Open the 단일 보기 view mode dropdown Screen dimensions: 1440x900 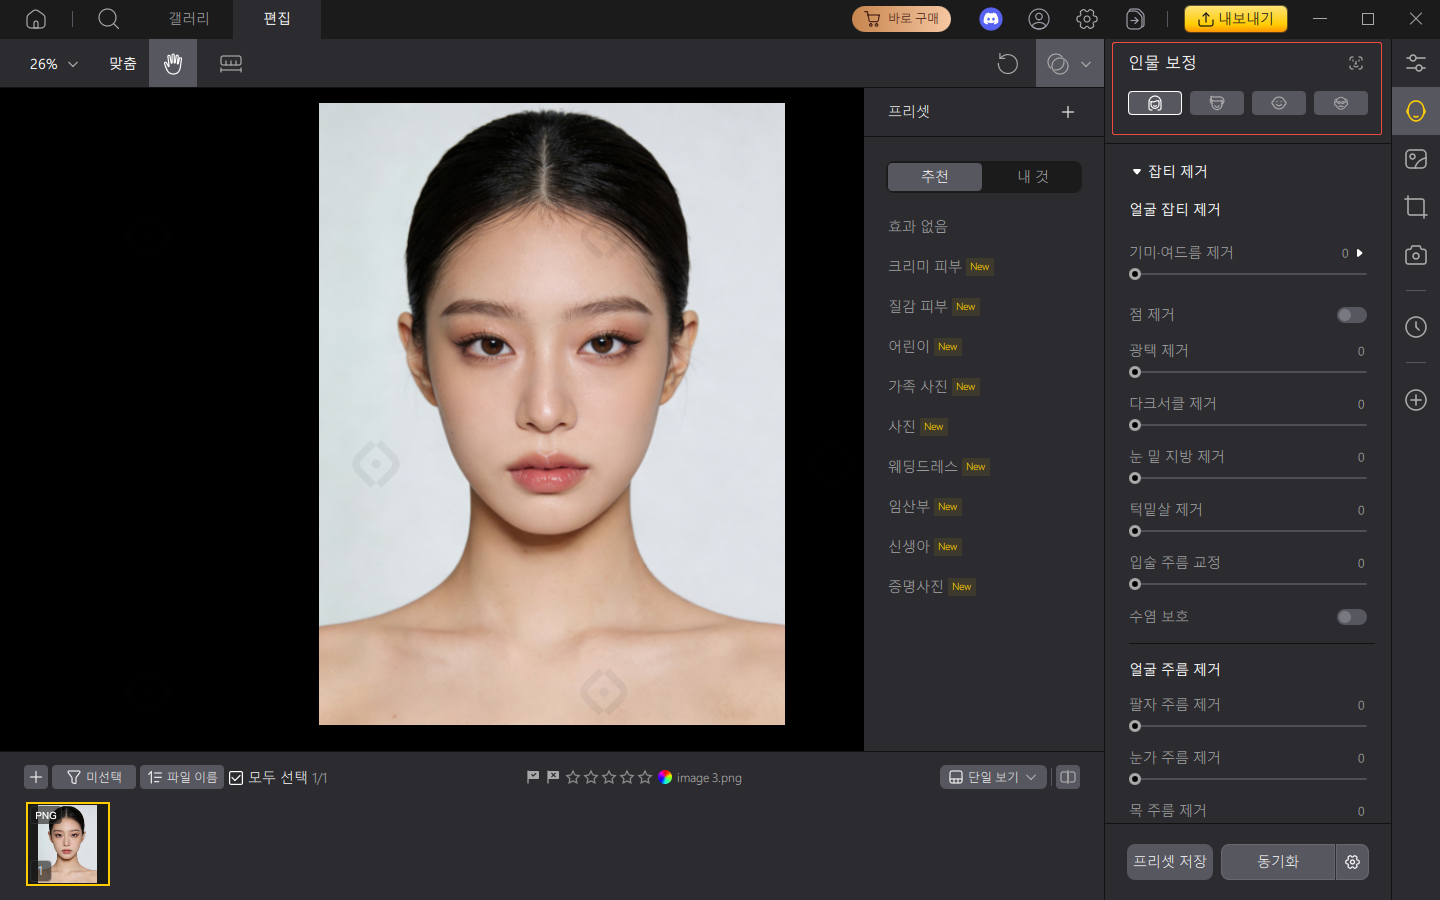[992, 777]
